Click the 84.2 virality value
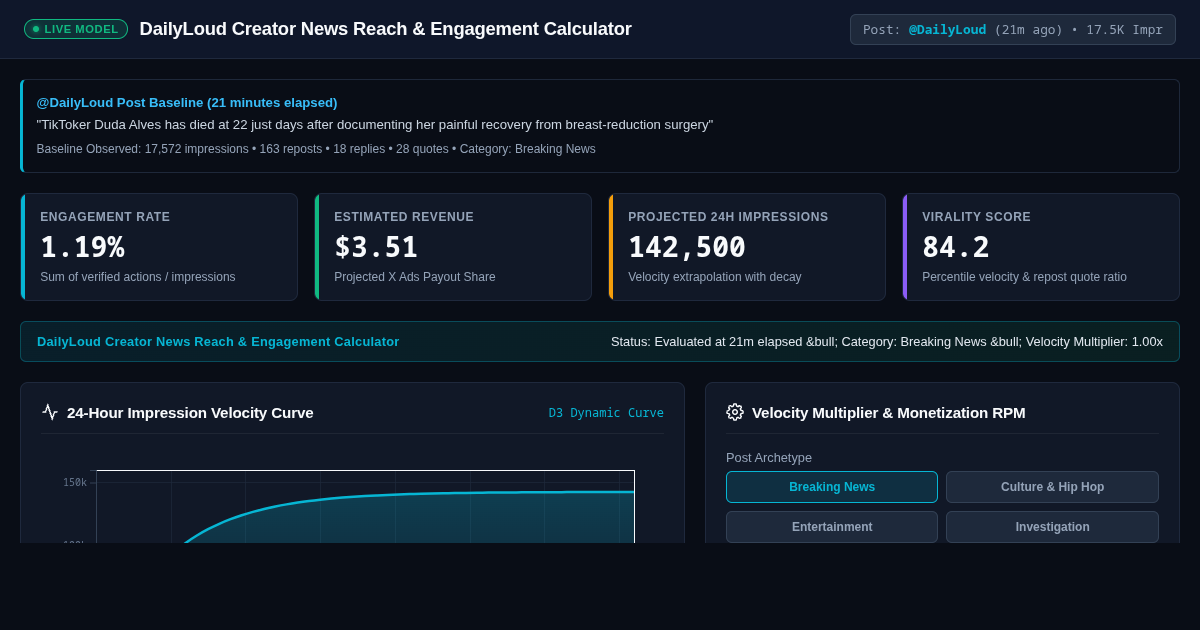 tap(956, 247)
